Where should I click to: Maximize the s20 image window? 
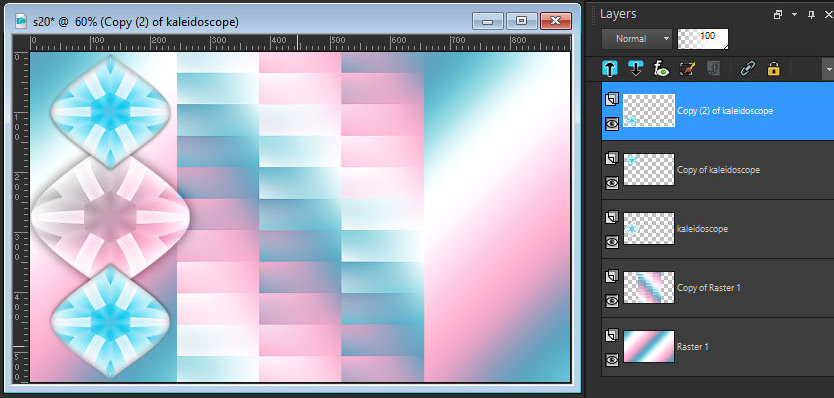pos(522,21)
